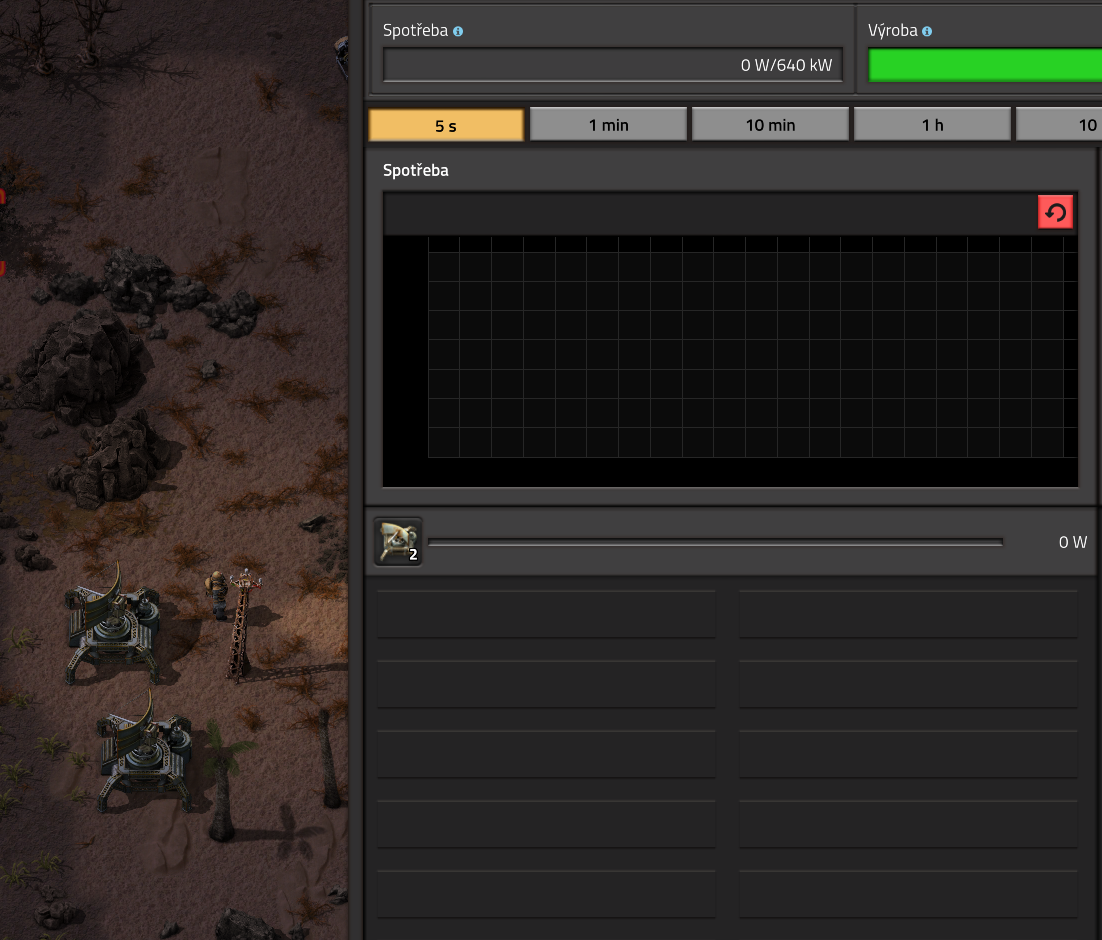Click the radar's consumption progress bar
This screenshot has height=940, width=1102.
click(715, 543)
